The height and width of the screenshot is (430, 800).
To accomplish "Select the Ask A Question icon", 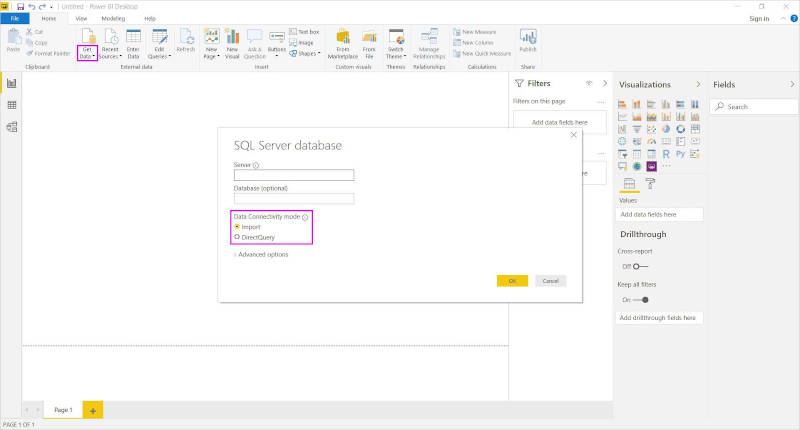I will 254,44.
